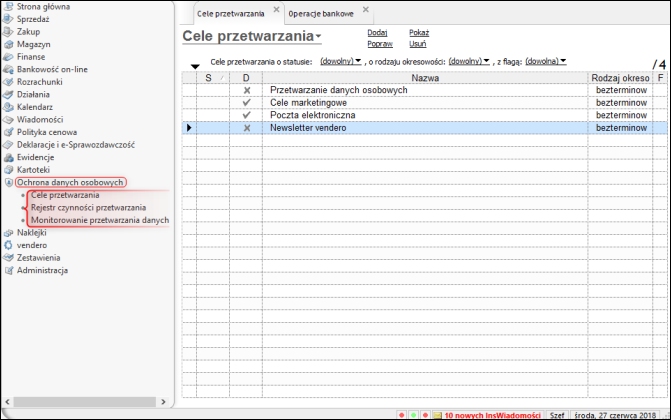Click the Bankowość on-line icon
Screen dimensions: 671x420
coord(8,69)
